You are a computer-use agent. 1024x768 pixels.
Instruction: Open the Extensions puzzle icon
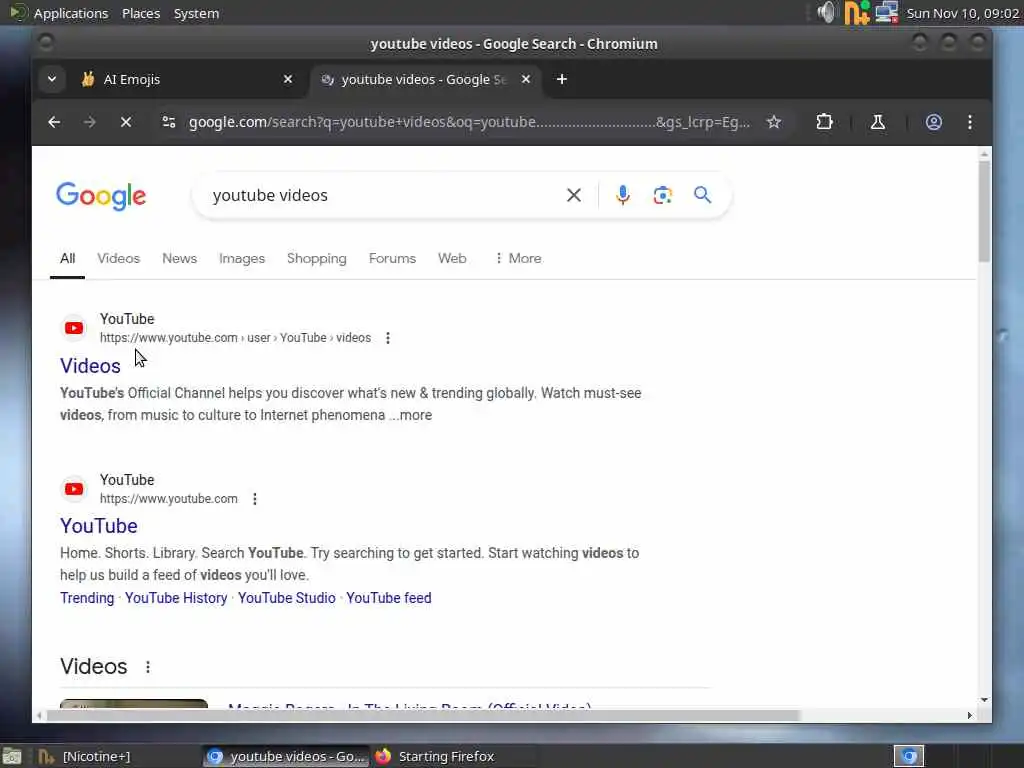(824, 122)
